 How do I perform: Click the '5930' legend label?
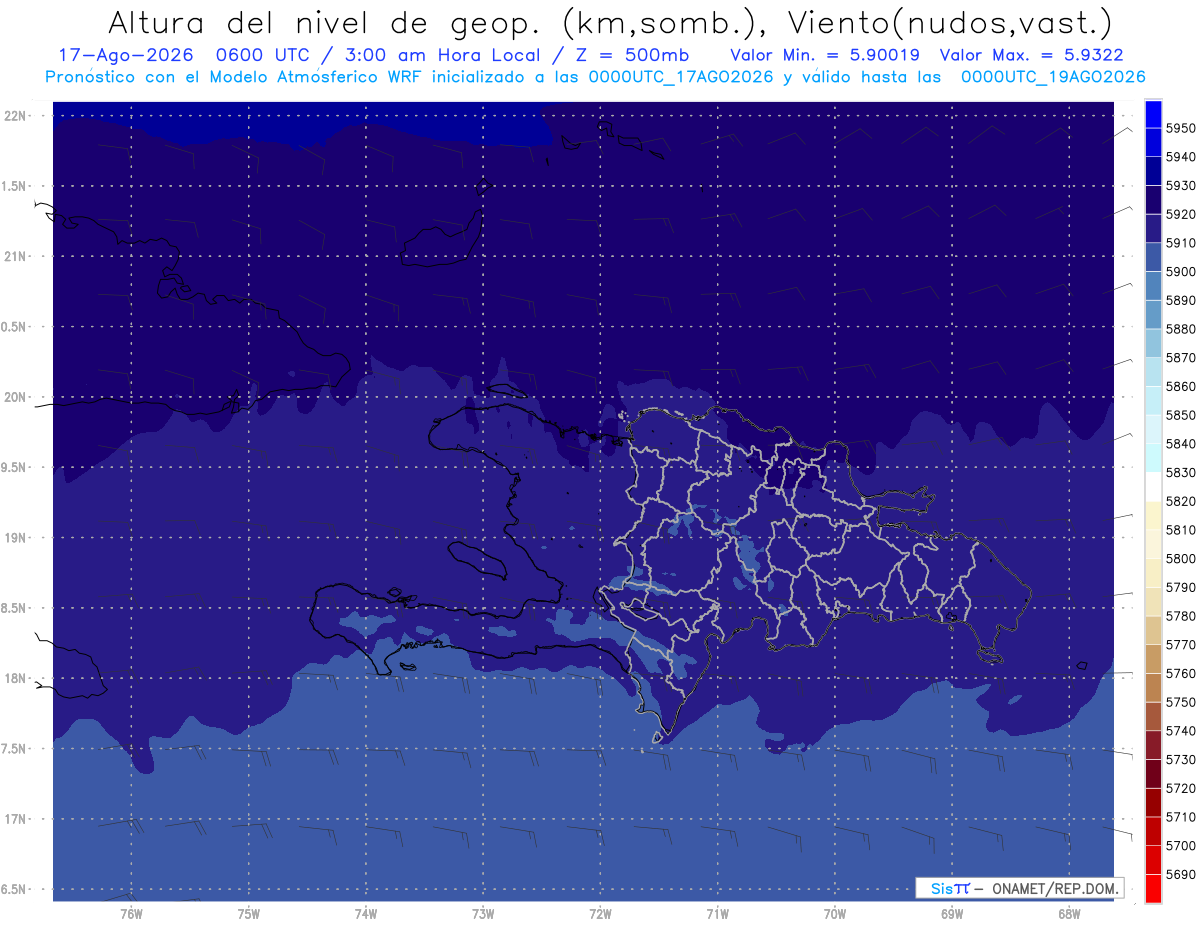click(x=1181, y=186)
